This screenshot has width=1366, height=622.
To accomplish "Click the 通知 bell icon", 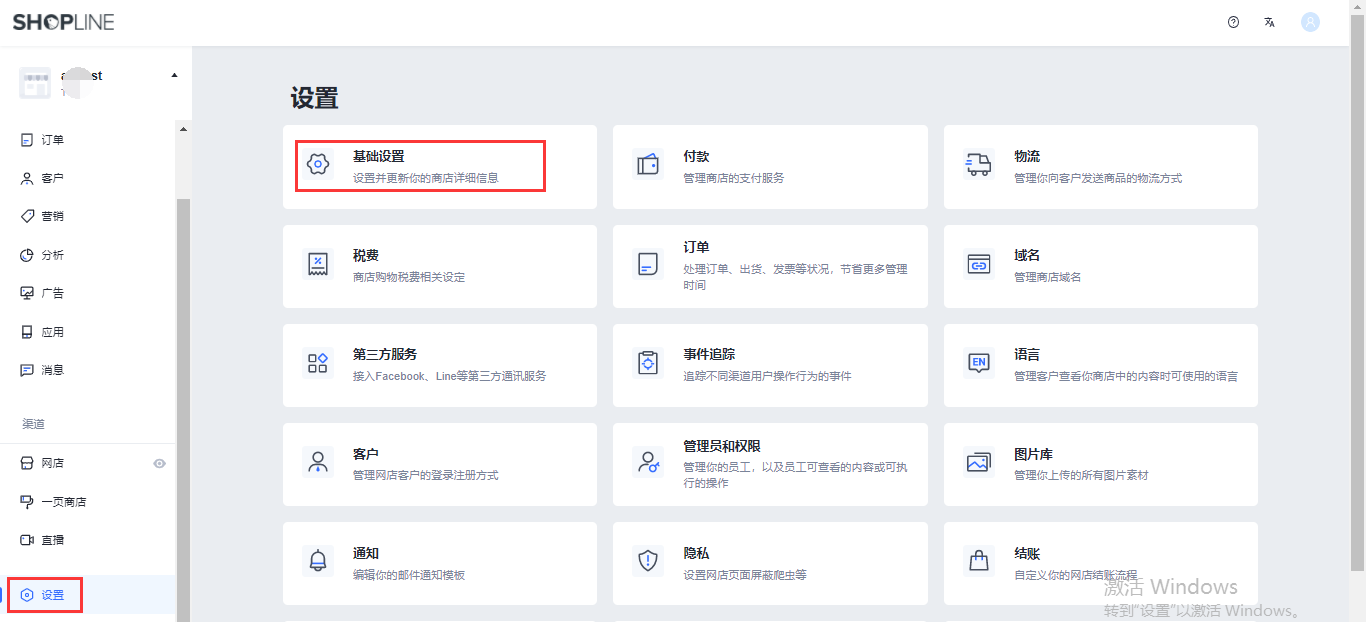I will [x=318, y=561].
